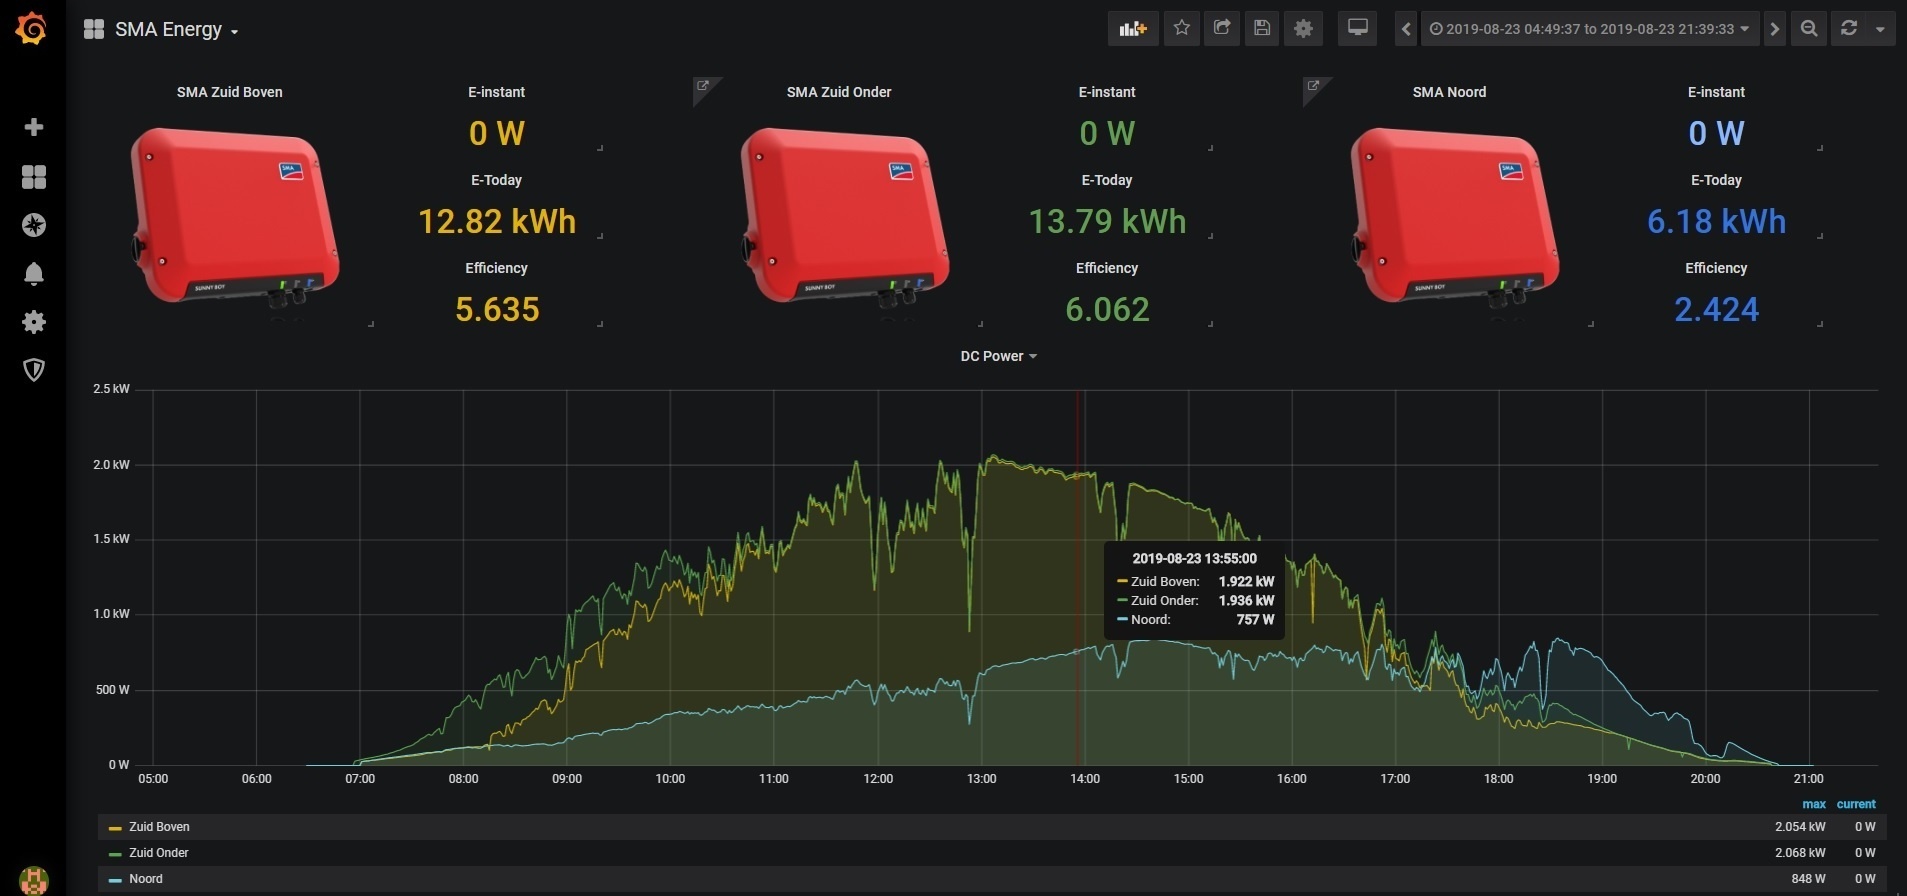This screenshot has height=896, width=1907.
Task: Open the Alerting bell icon
Action: point(34,274)
